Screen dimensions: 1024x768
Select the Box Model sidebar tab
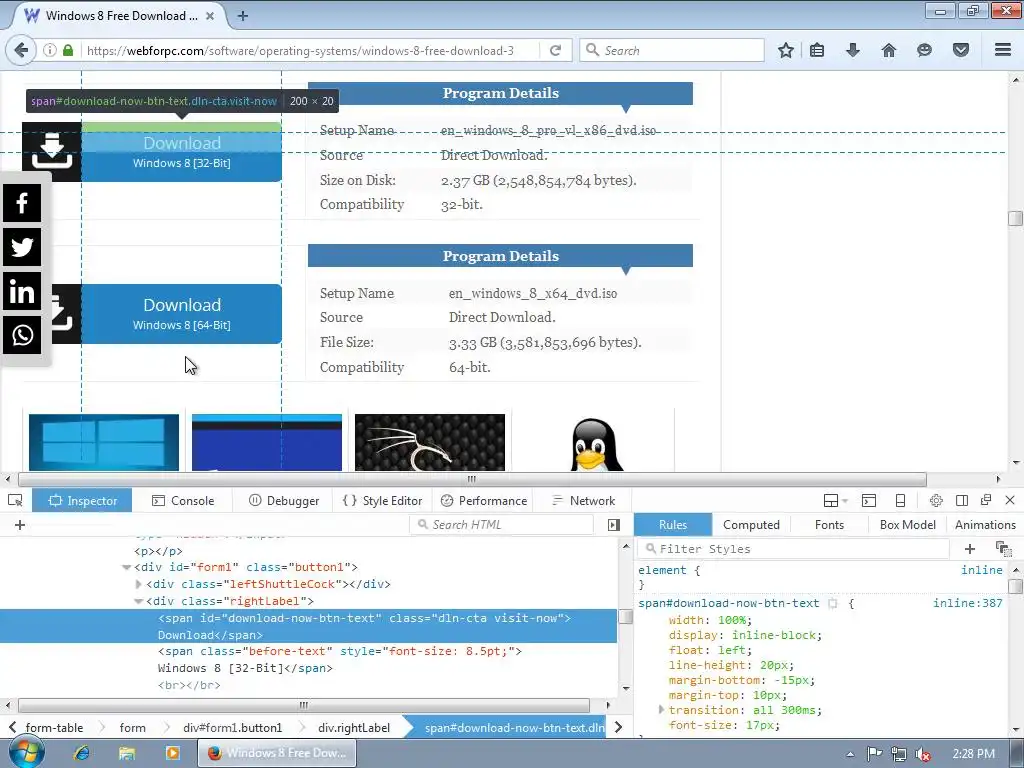pos(908,525)
